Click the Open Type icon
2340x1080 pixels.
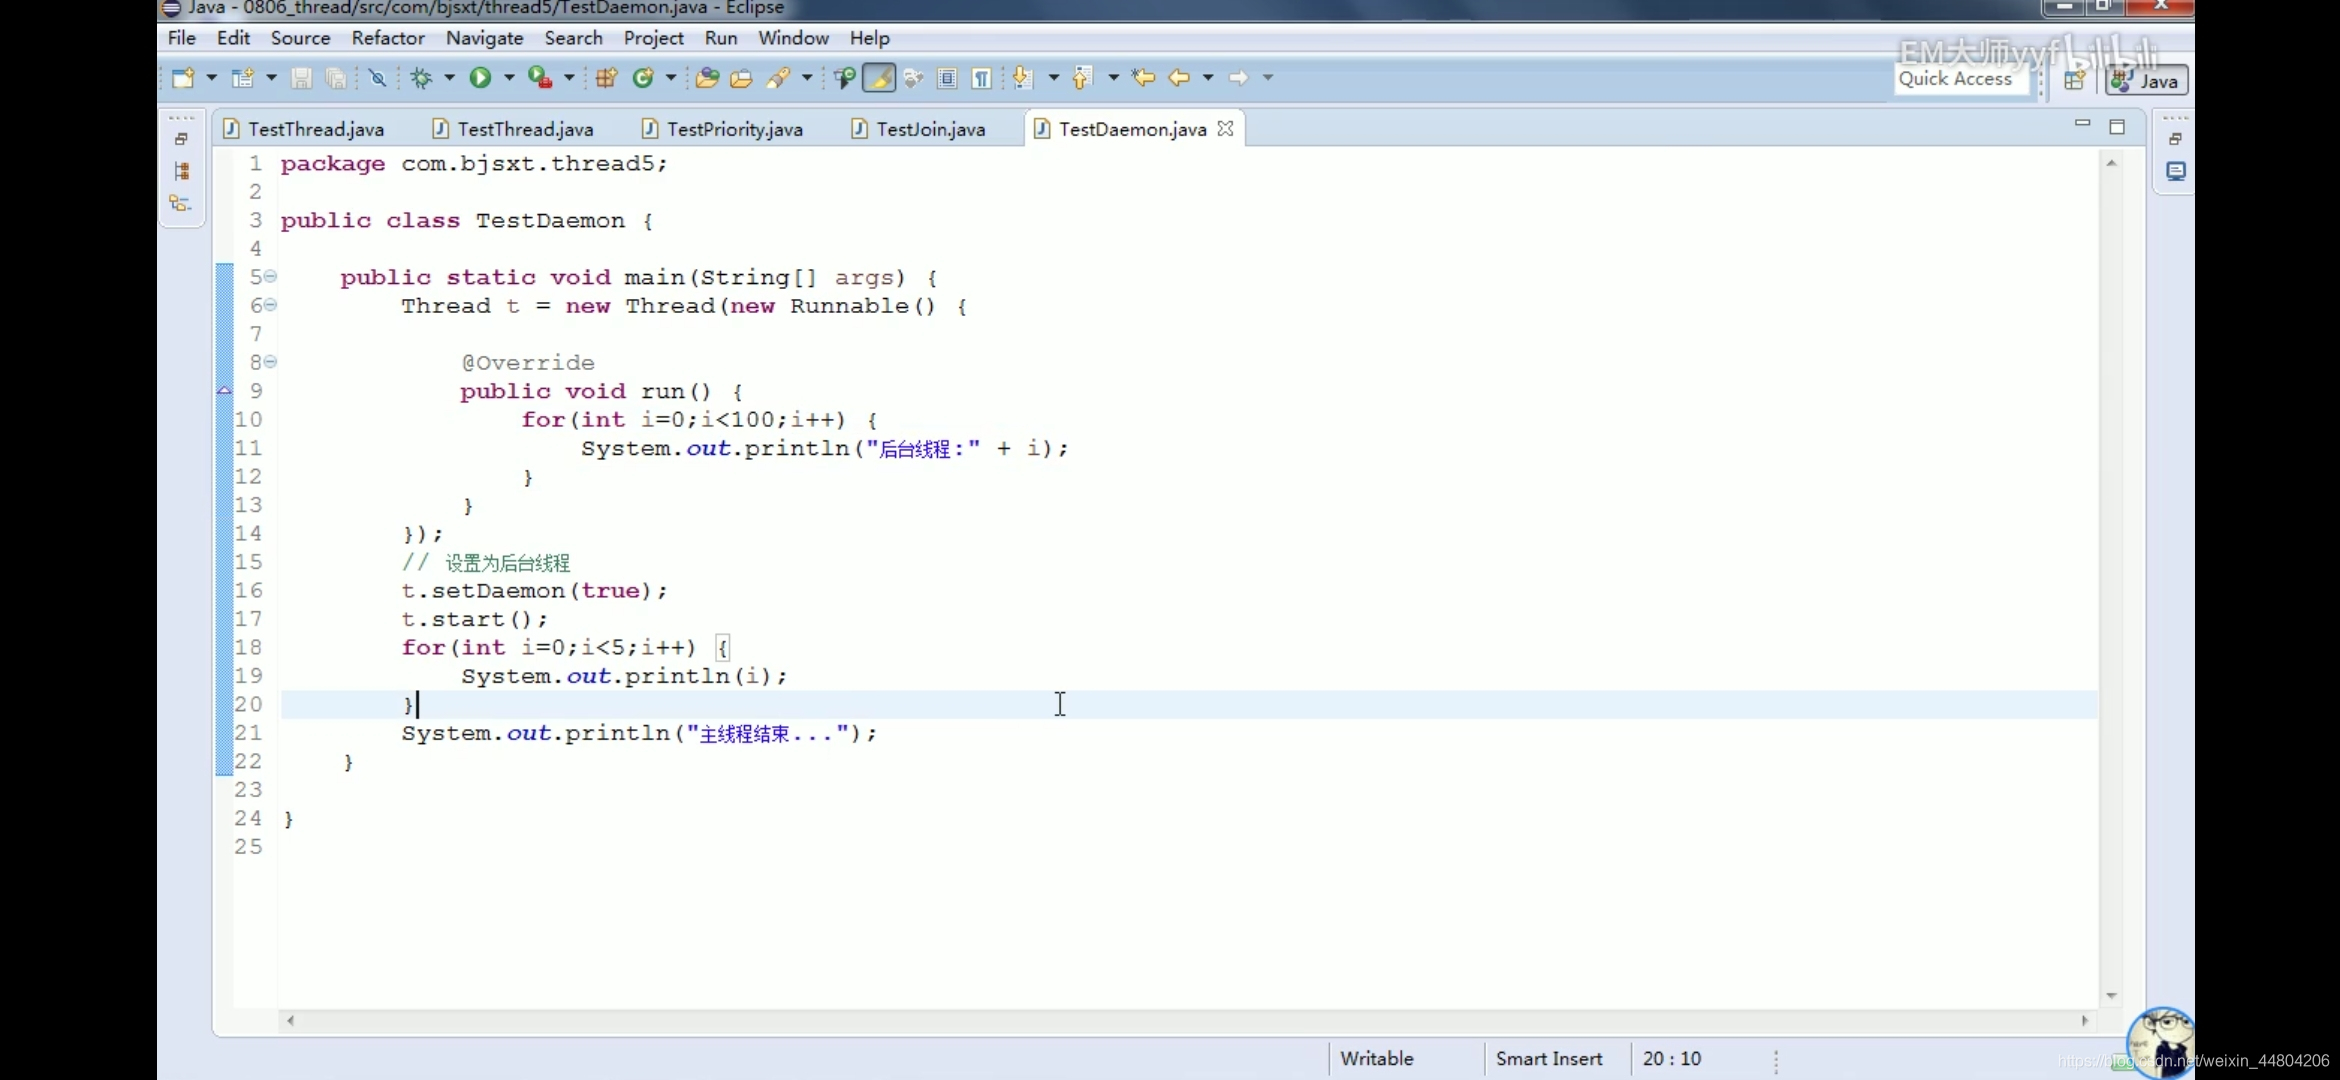tap(708, 78)
